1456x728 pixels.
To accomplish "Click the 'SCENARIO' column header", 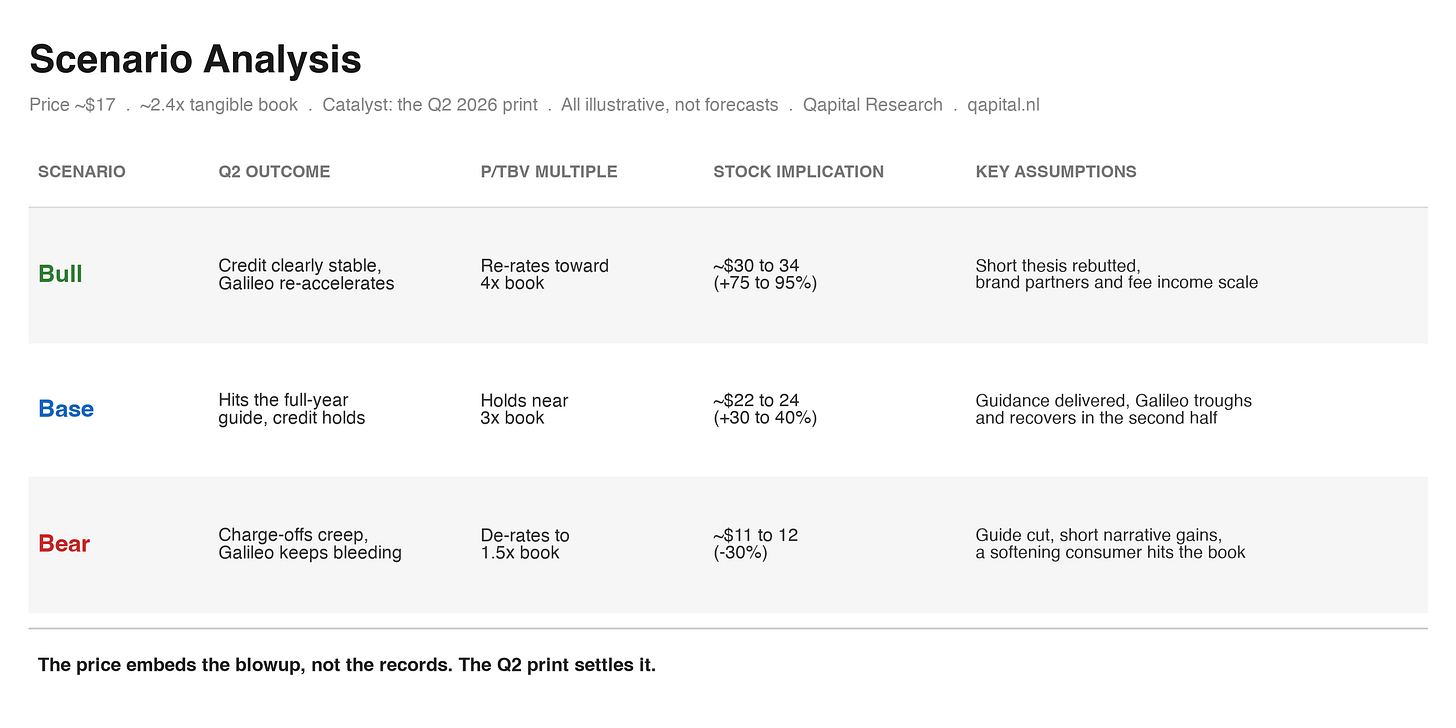I will pos(82,172).
